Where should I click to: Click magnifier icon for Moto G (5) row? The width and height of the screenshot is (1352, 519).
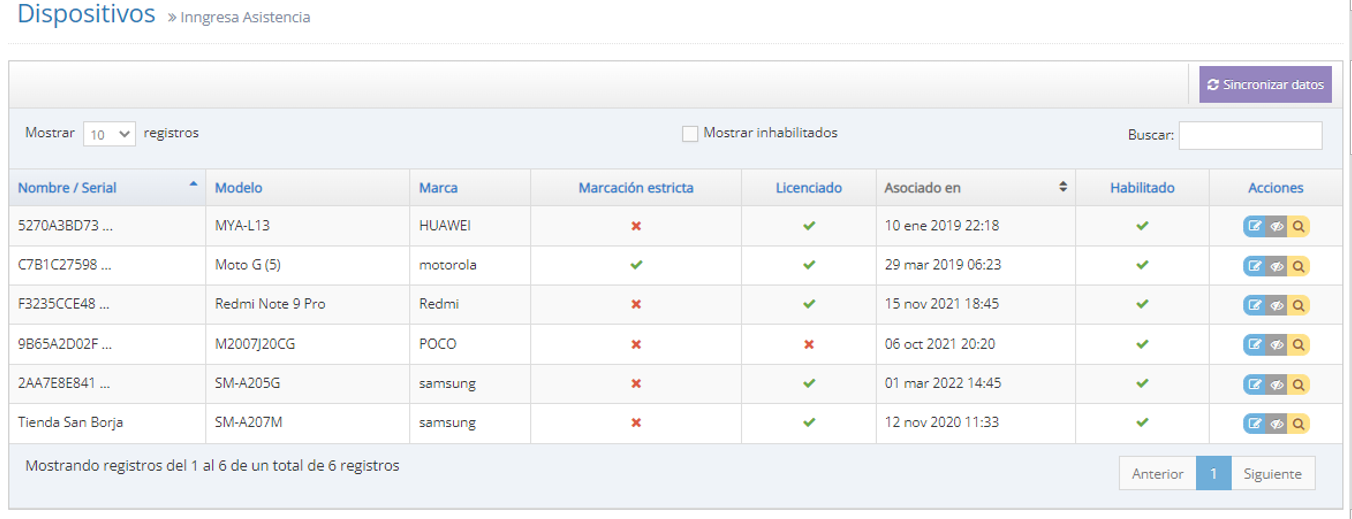tap(1298, 266)
